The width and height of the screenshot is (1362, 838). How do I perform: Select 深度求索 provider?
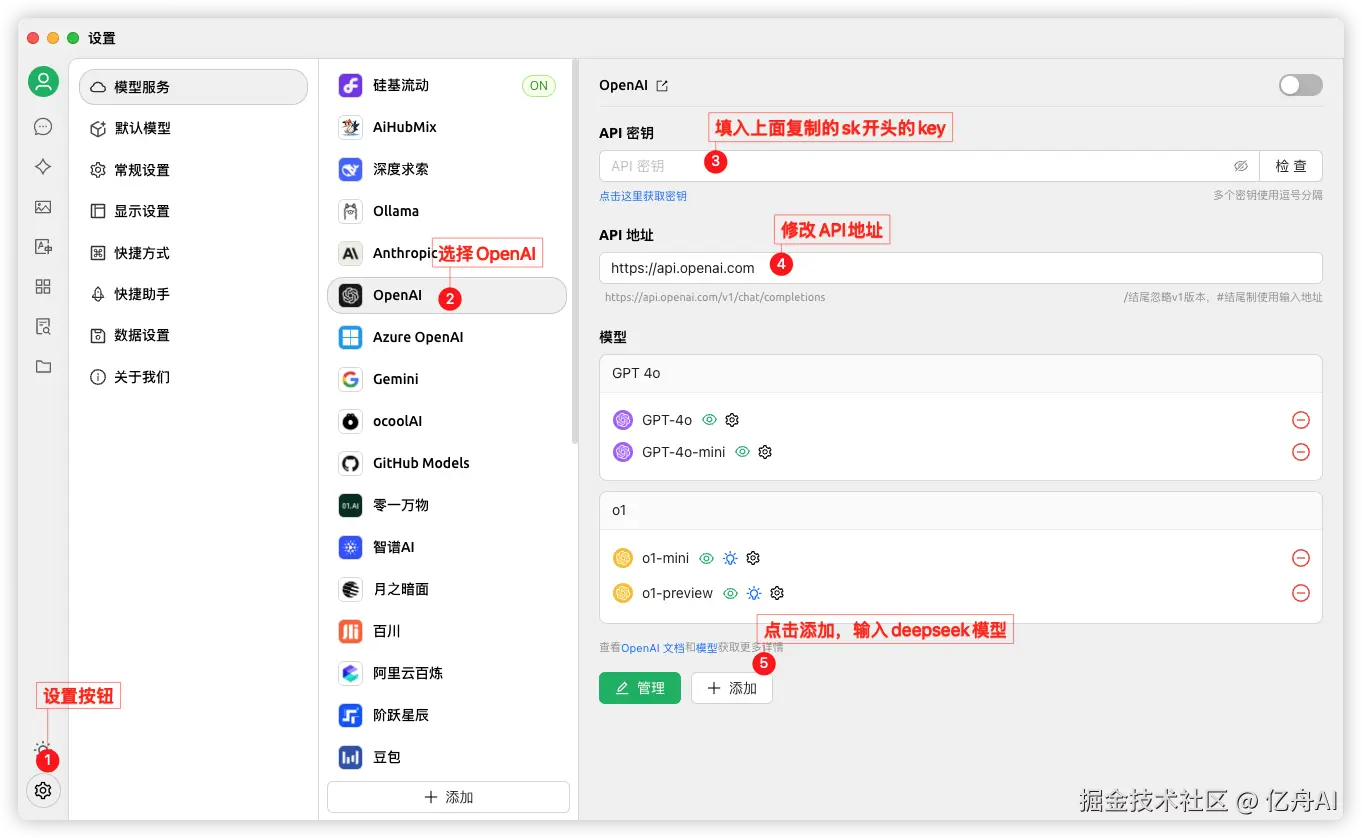447,169
